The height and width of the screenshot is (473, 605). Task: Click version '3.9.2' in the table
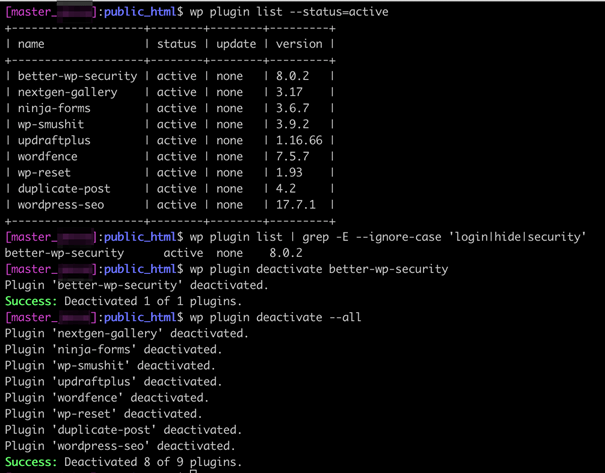click(x=292, y=124)
